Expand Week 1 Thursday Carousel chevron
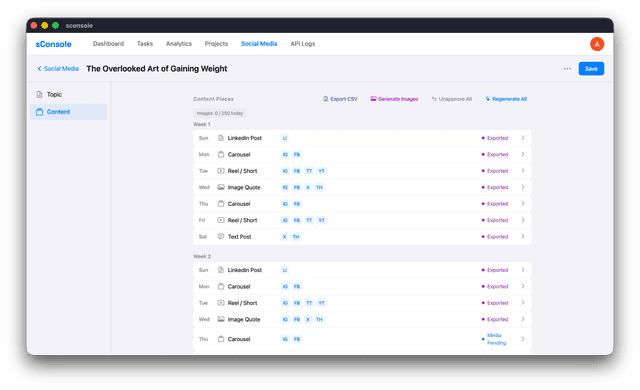This screenshot has width=640, height=390. (x=523, y=204)
